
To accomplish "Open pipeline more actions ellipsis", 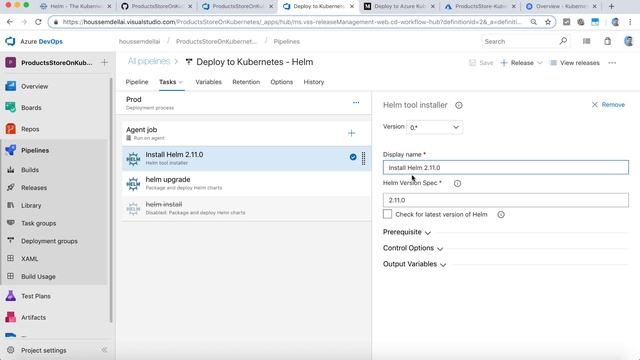I will tap(612, 63).
